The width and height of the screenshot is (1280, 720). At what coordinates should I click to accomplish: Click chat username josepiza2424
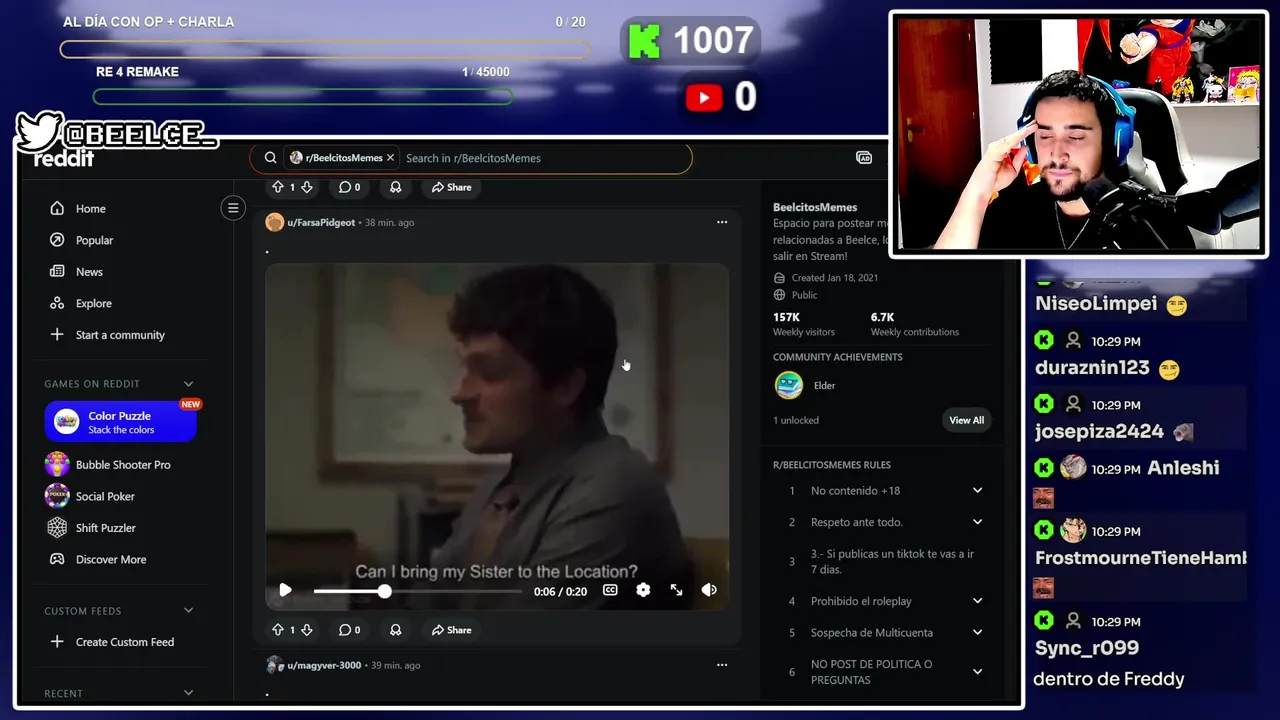click(x=1099, y=432)
